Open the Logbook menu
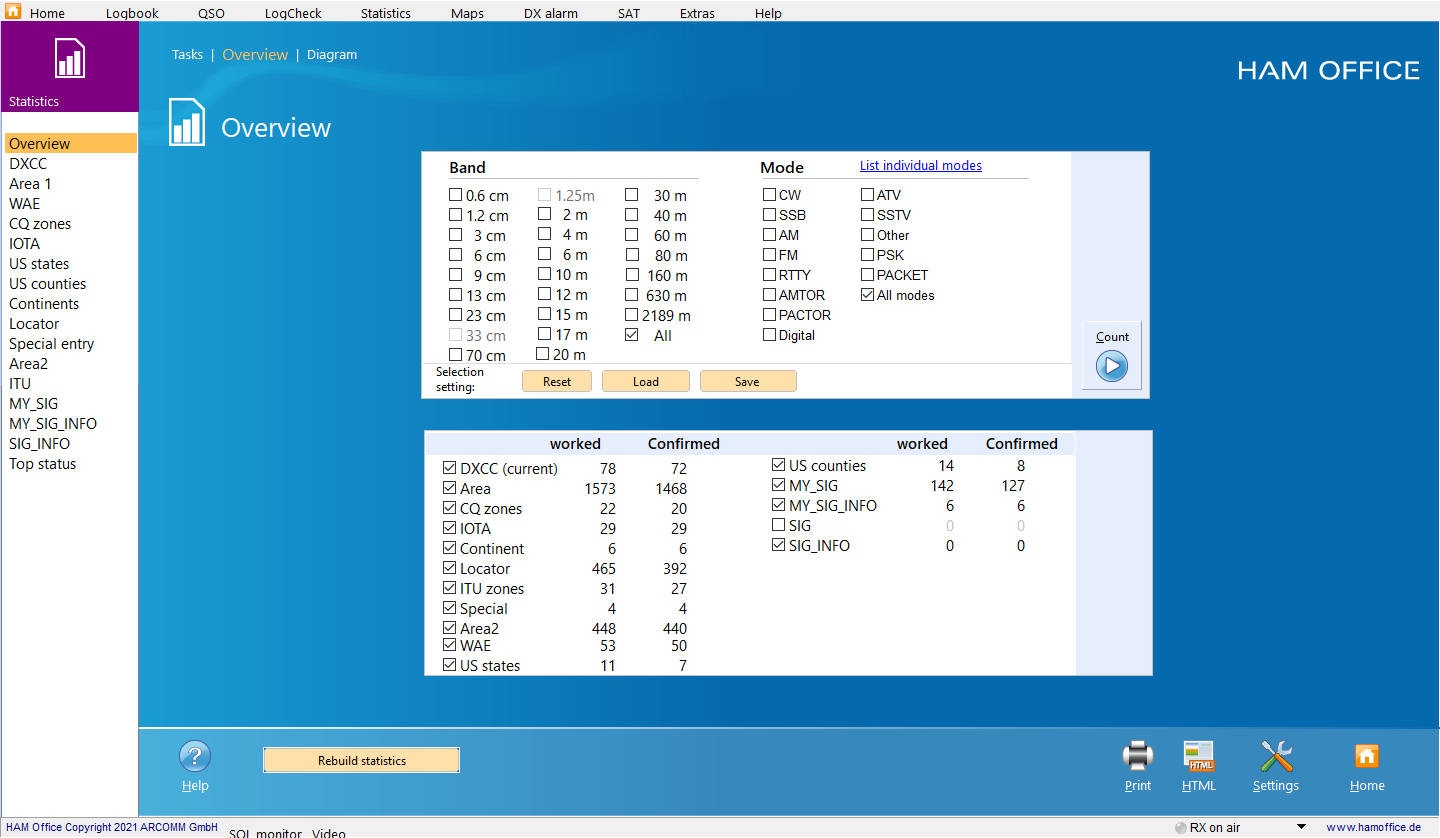 coord(132,13)
